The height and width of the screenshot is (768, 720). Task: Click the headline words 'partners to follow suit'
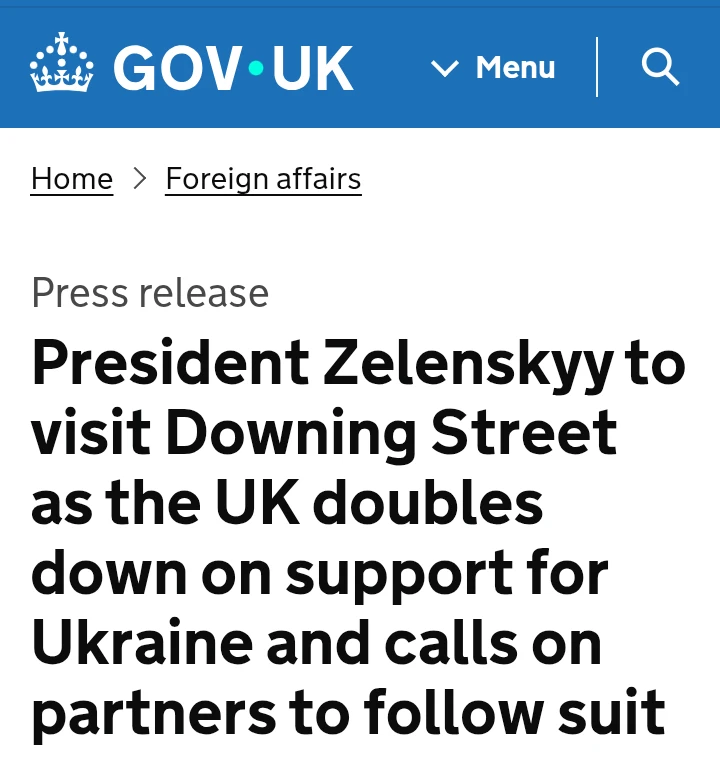point(348,713)
